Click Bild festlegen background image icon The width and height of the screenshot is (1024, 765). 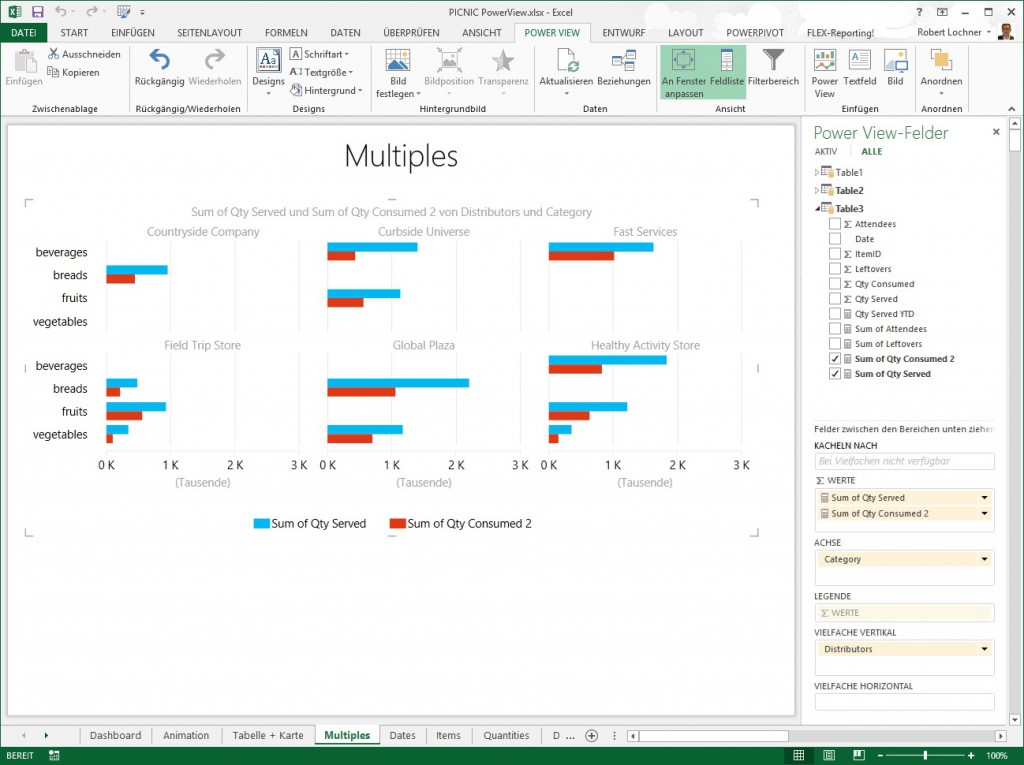[x=398, y=61]
